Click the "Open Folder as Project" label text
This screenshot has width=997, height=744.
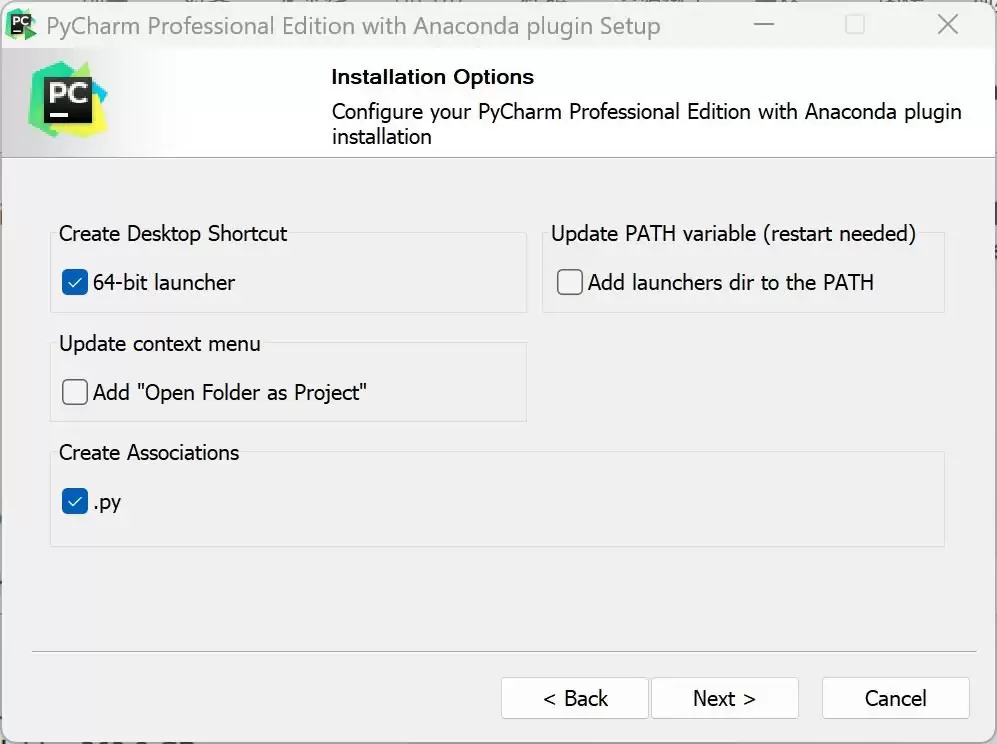[x=252, y=392]
